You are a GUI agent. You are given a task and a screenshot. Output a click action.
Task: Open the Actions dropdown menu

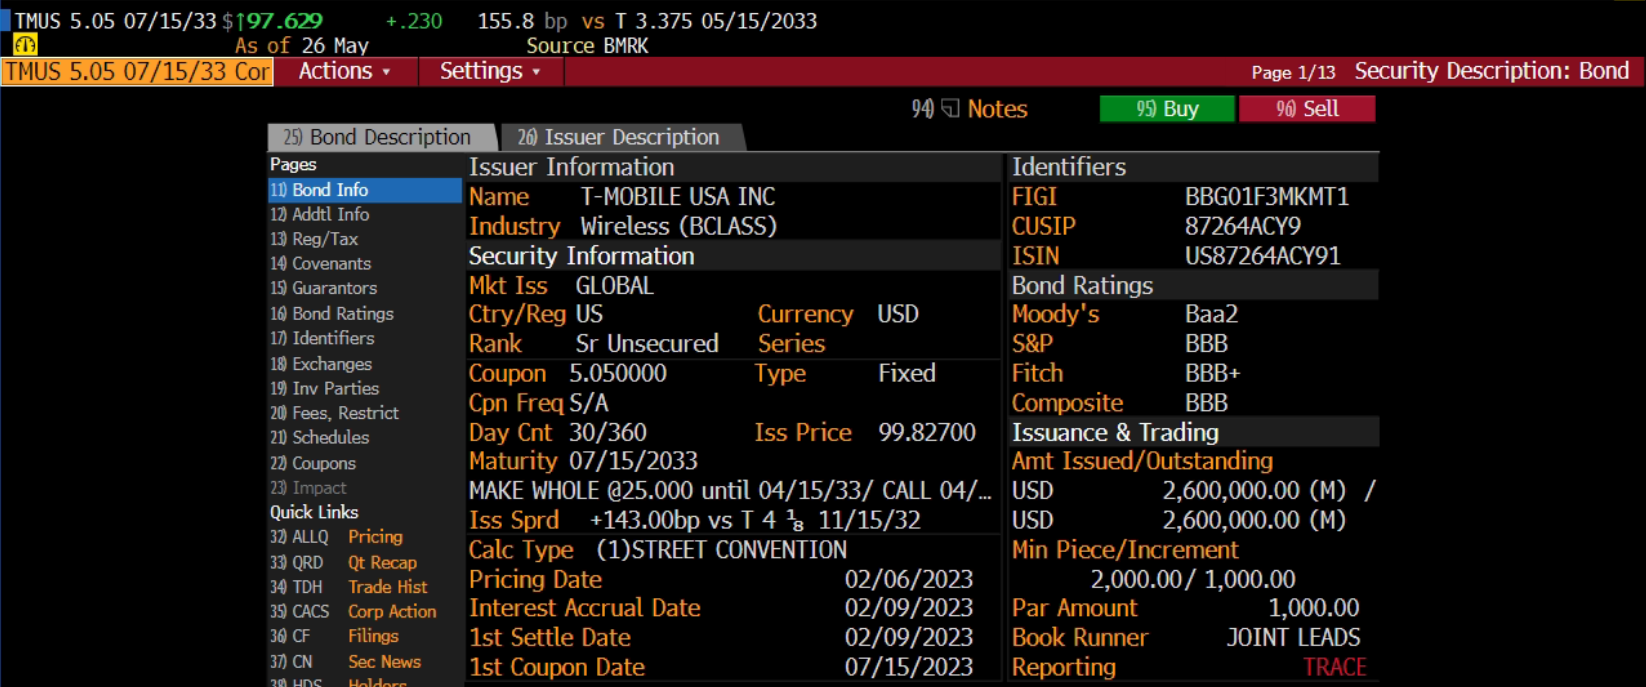[345, 71]
